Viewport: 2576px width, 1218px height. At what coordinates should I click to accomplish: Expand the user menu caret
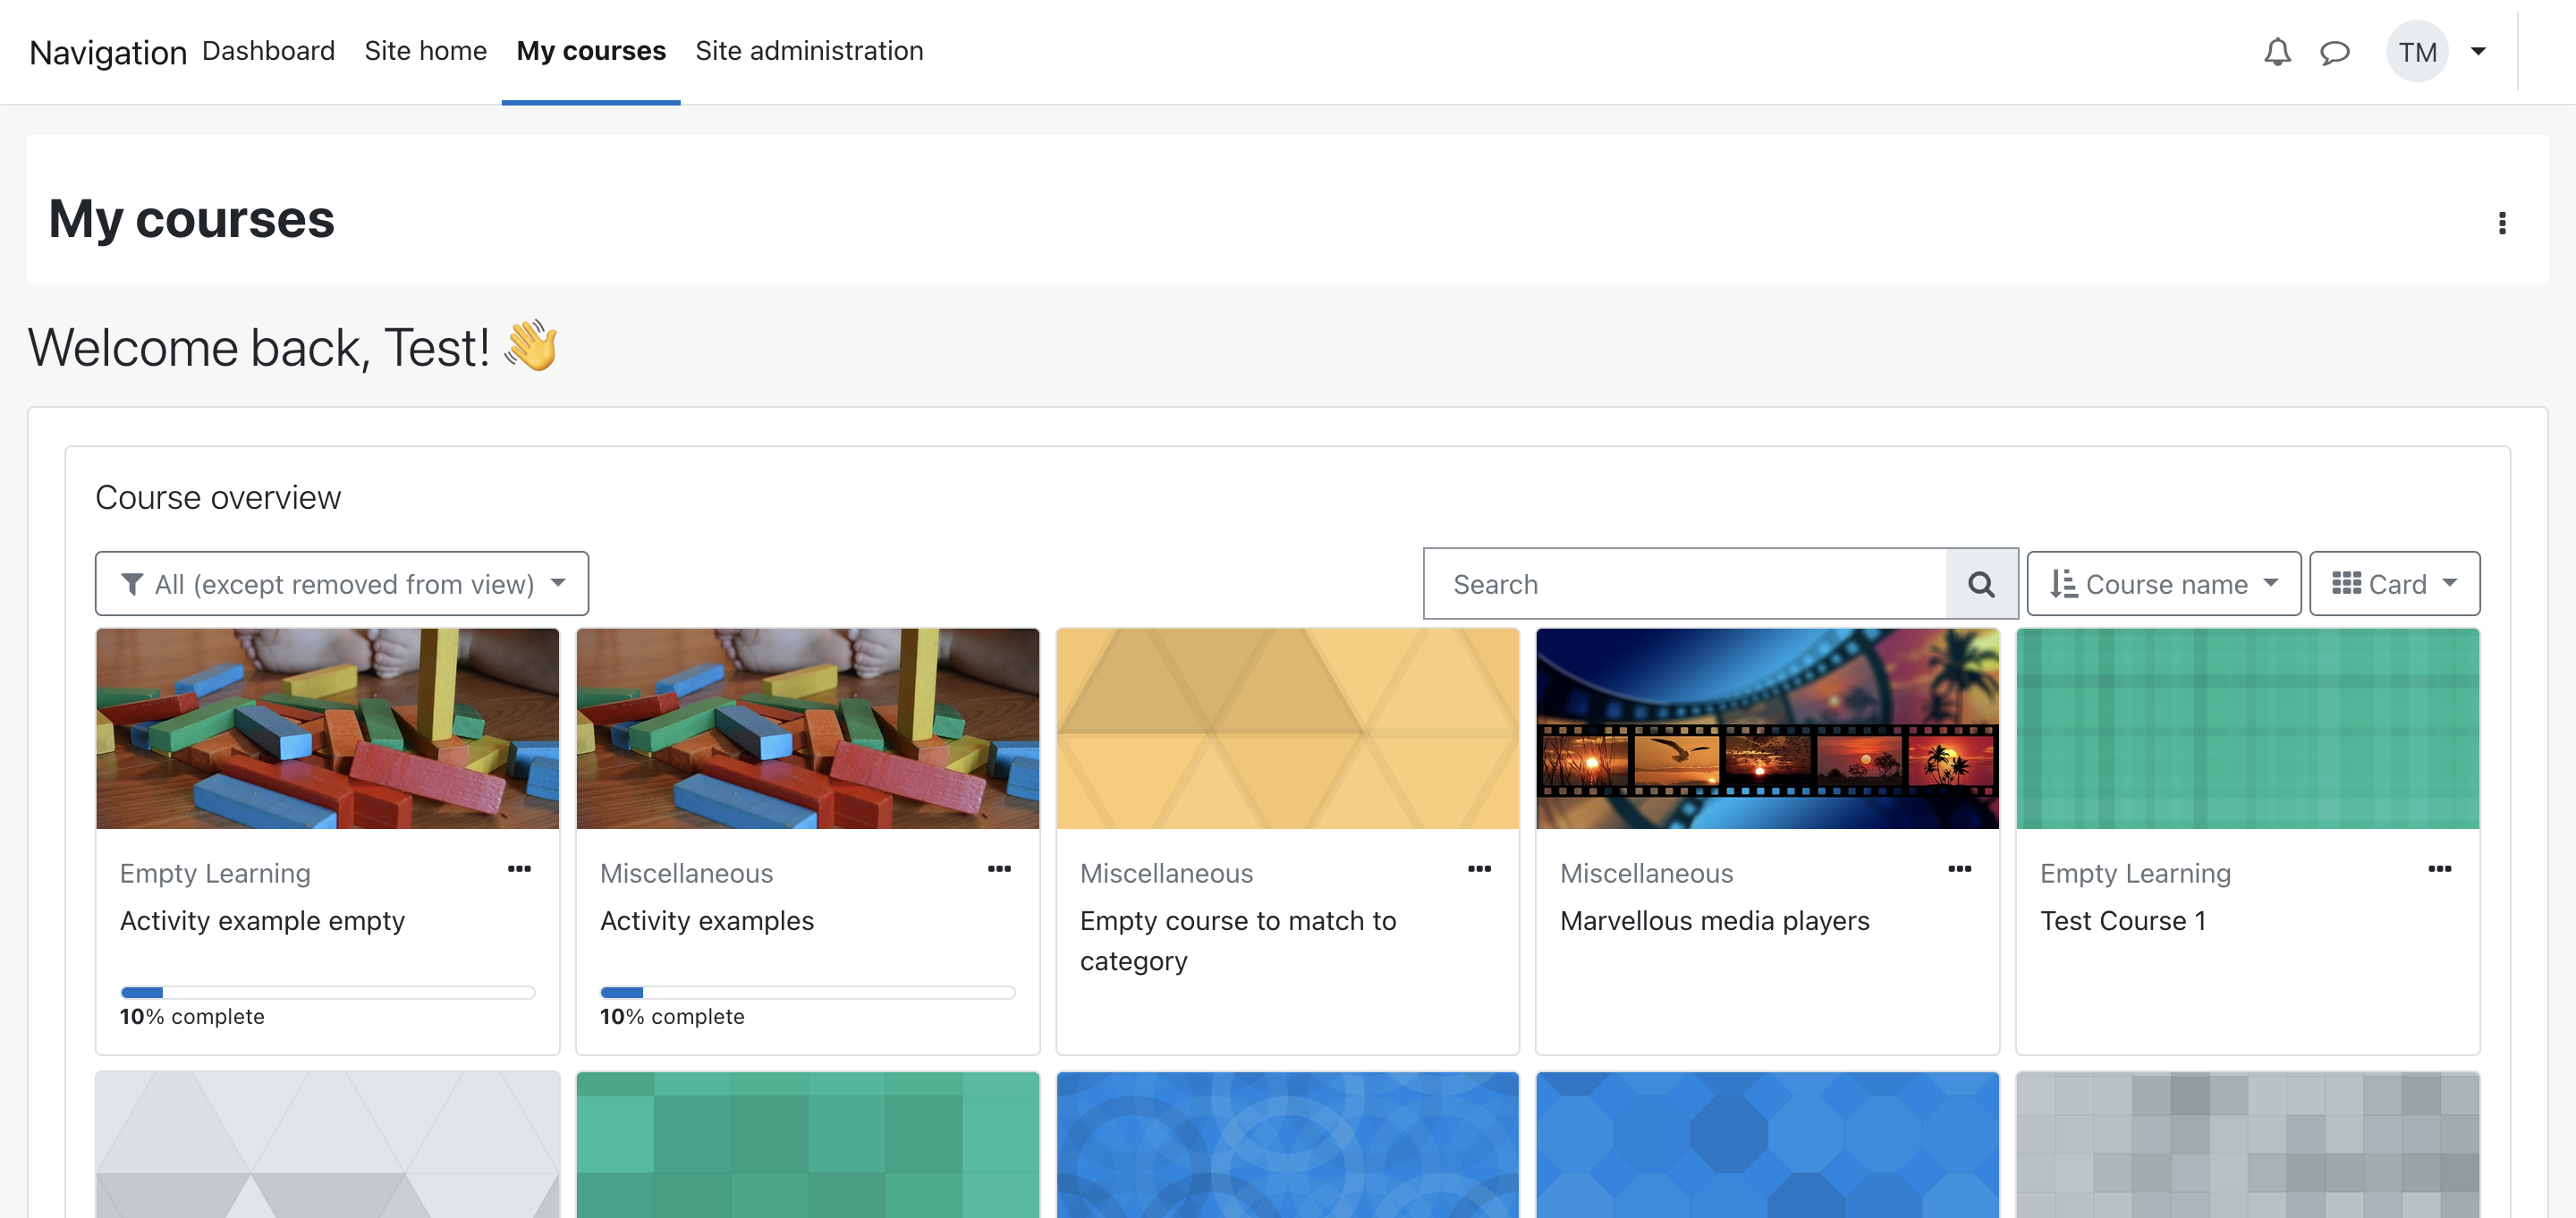coord(2478,52)
